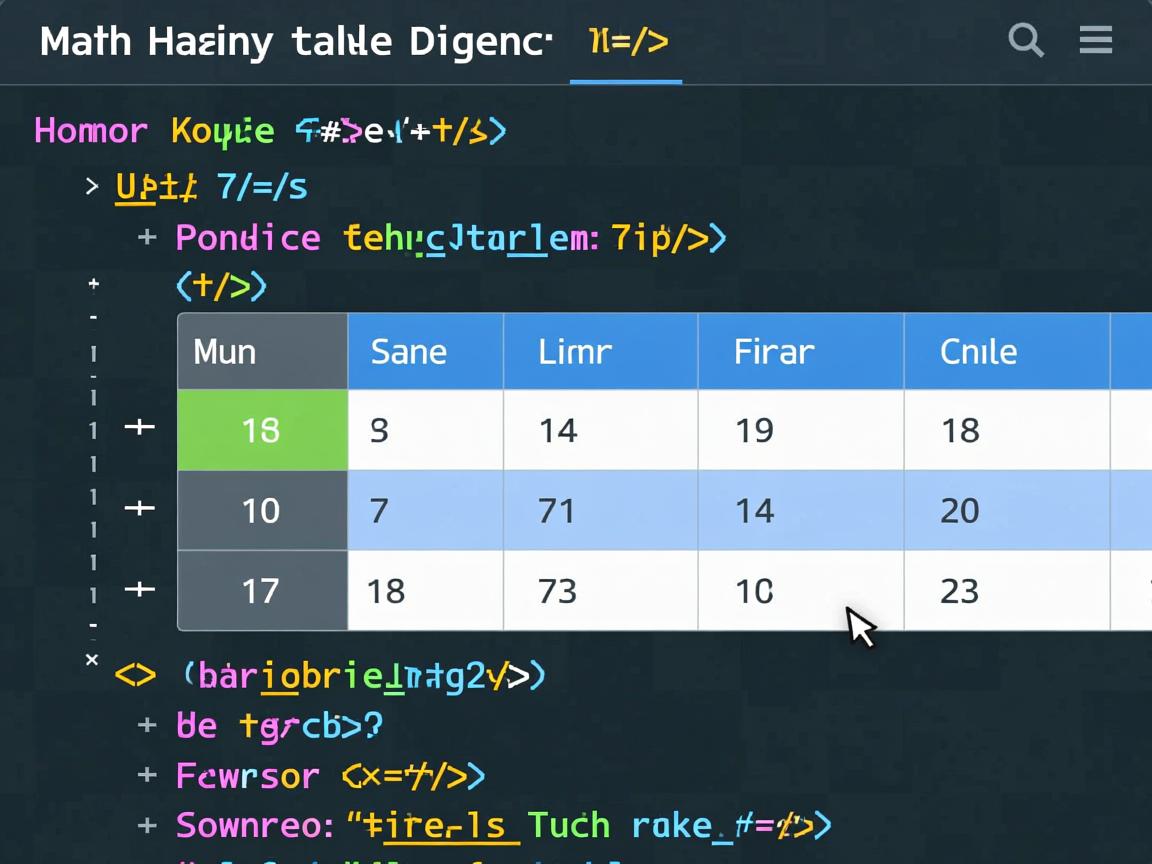
Task: Expand row 18 with plus icon
Action: tap(139, 428)
